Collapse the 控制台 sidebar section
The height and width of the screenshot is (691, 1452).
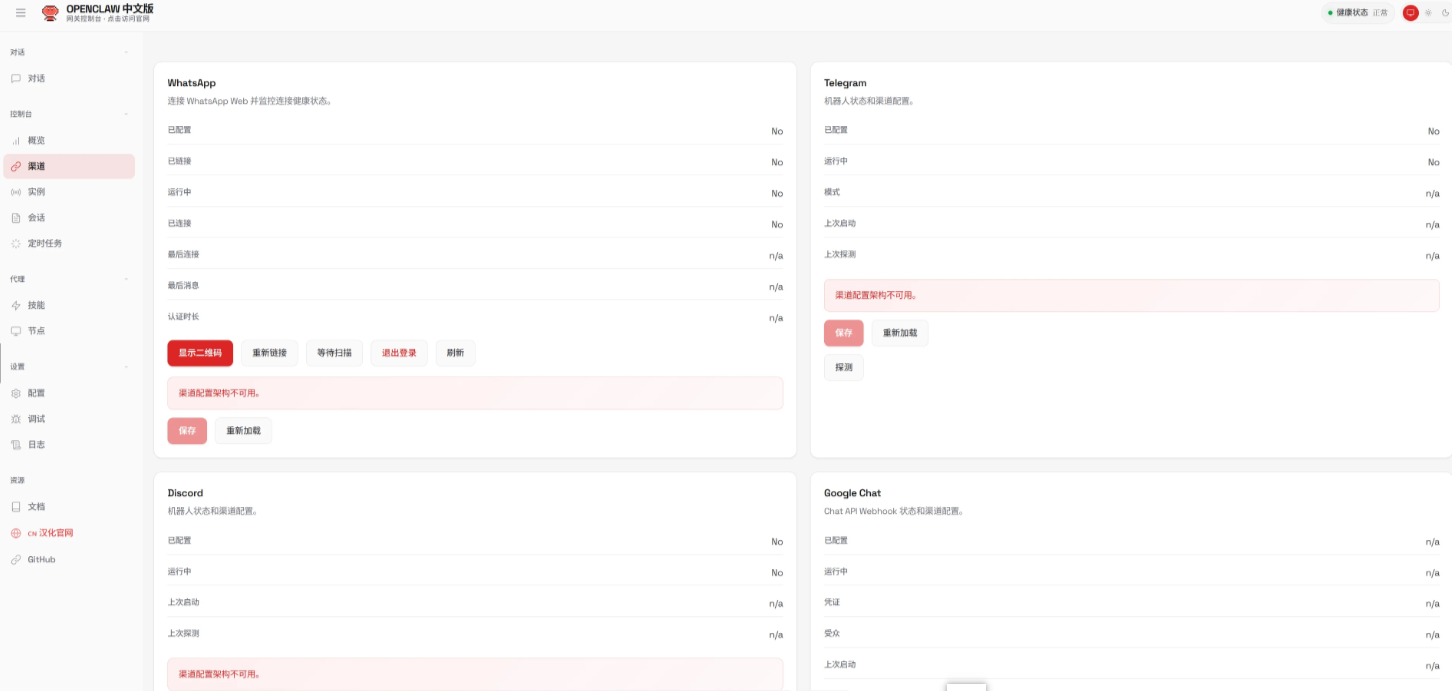[126, 114]
